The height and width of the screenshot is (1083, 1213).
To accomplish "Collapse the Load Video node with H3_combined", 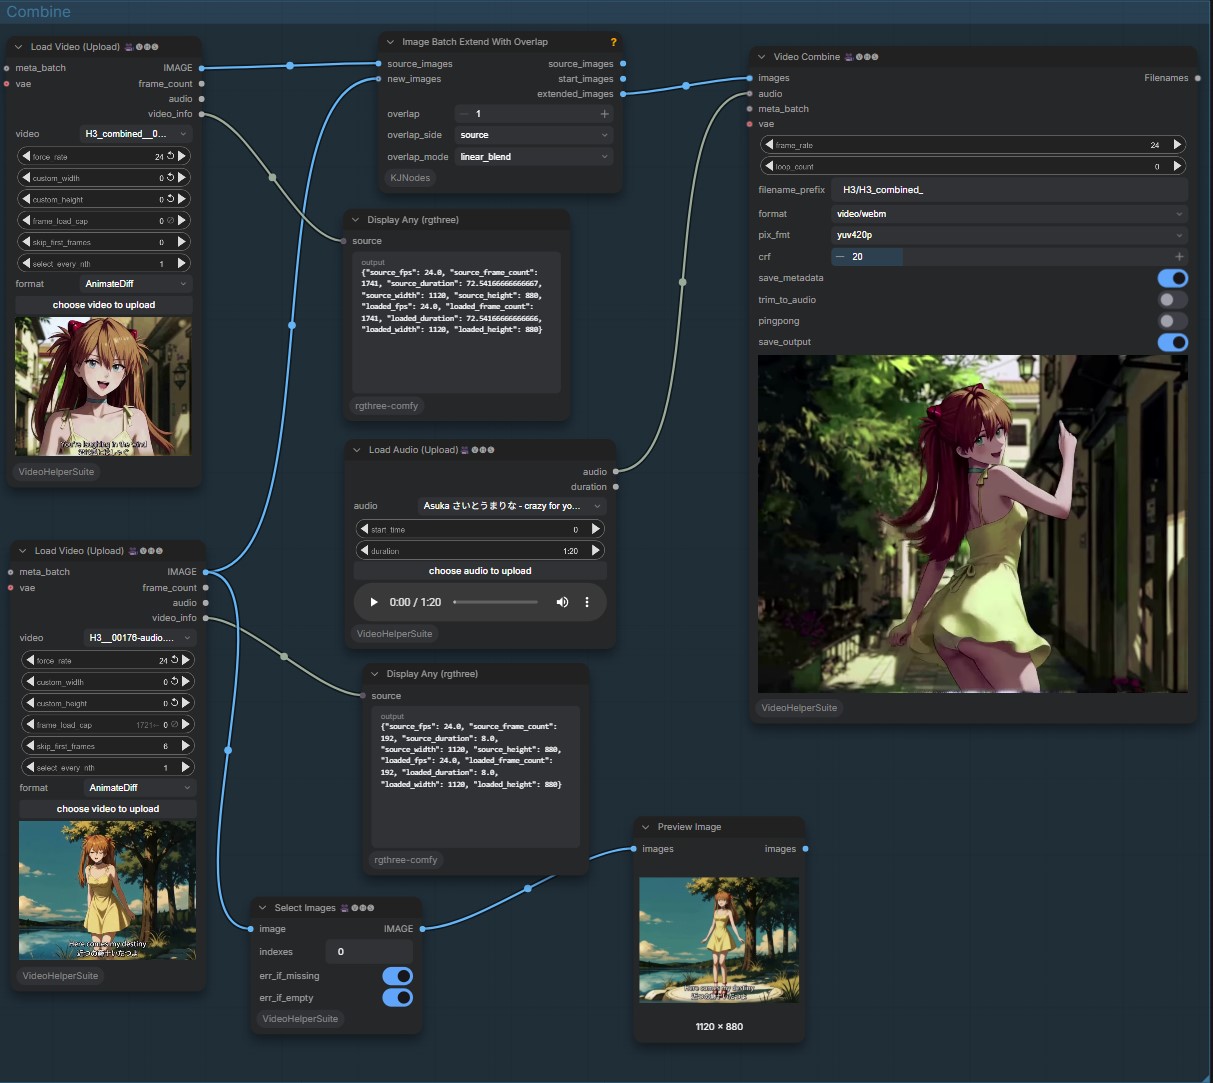I will coord(18,47).
